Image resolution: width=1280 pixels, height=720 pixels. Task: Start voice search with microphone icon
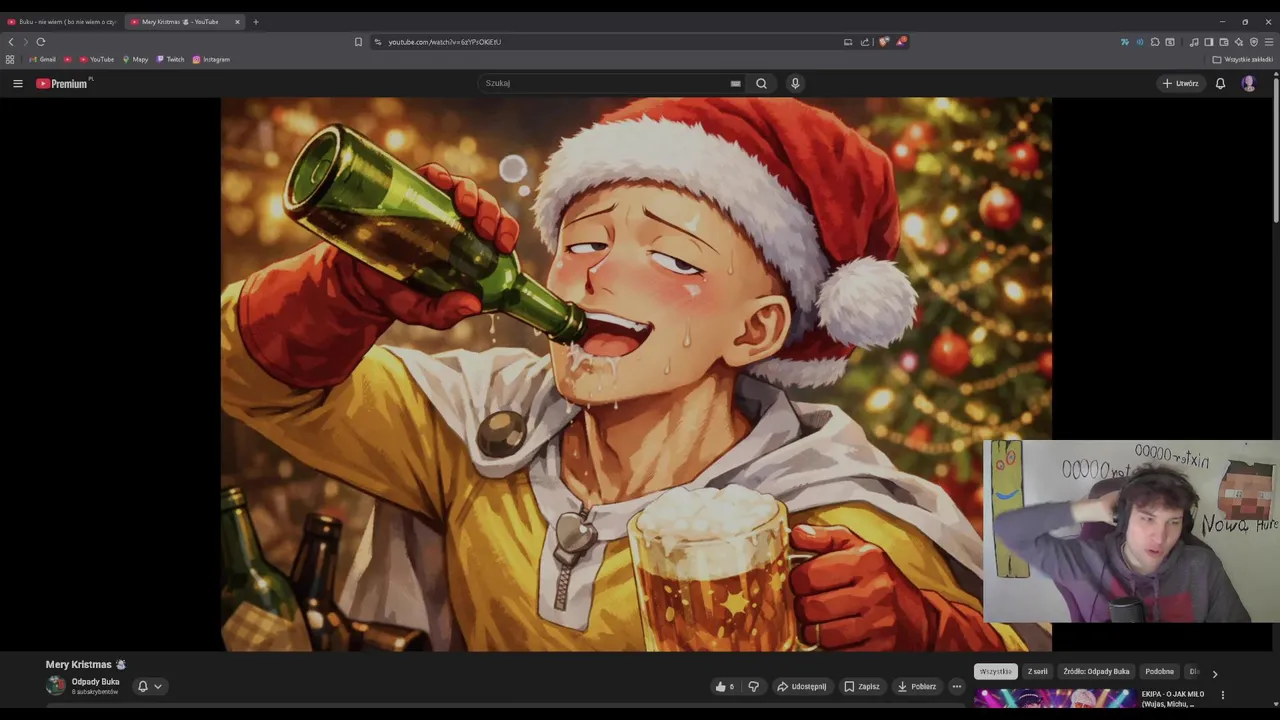pos(795,83)
